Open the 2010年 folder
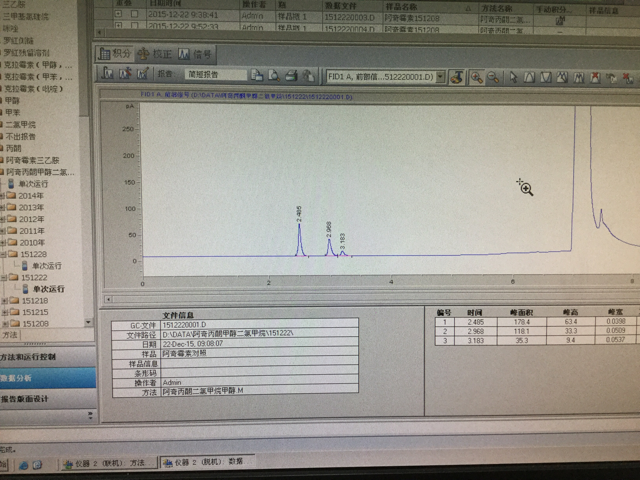The image size is (640, 480). tap(25, 242)
